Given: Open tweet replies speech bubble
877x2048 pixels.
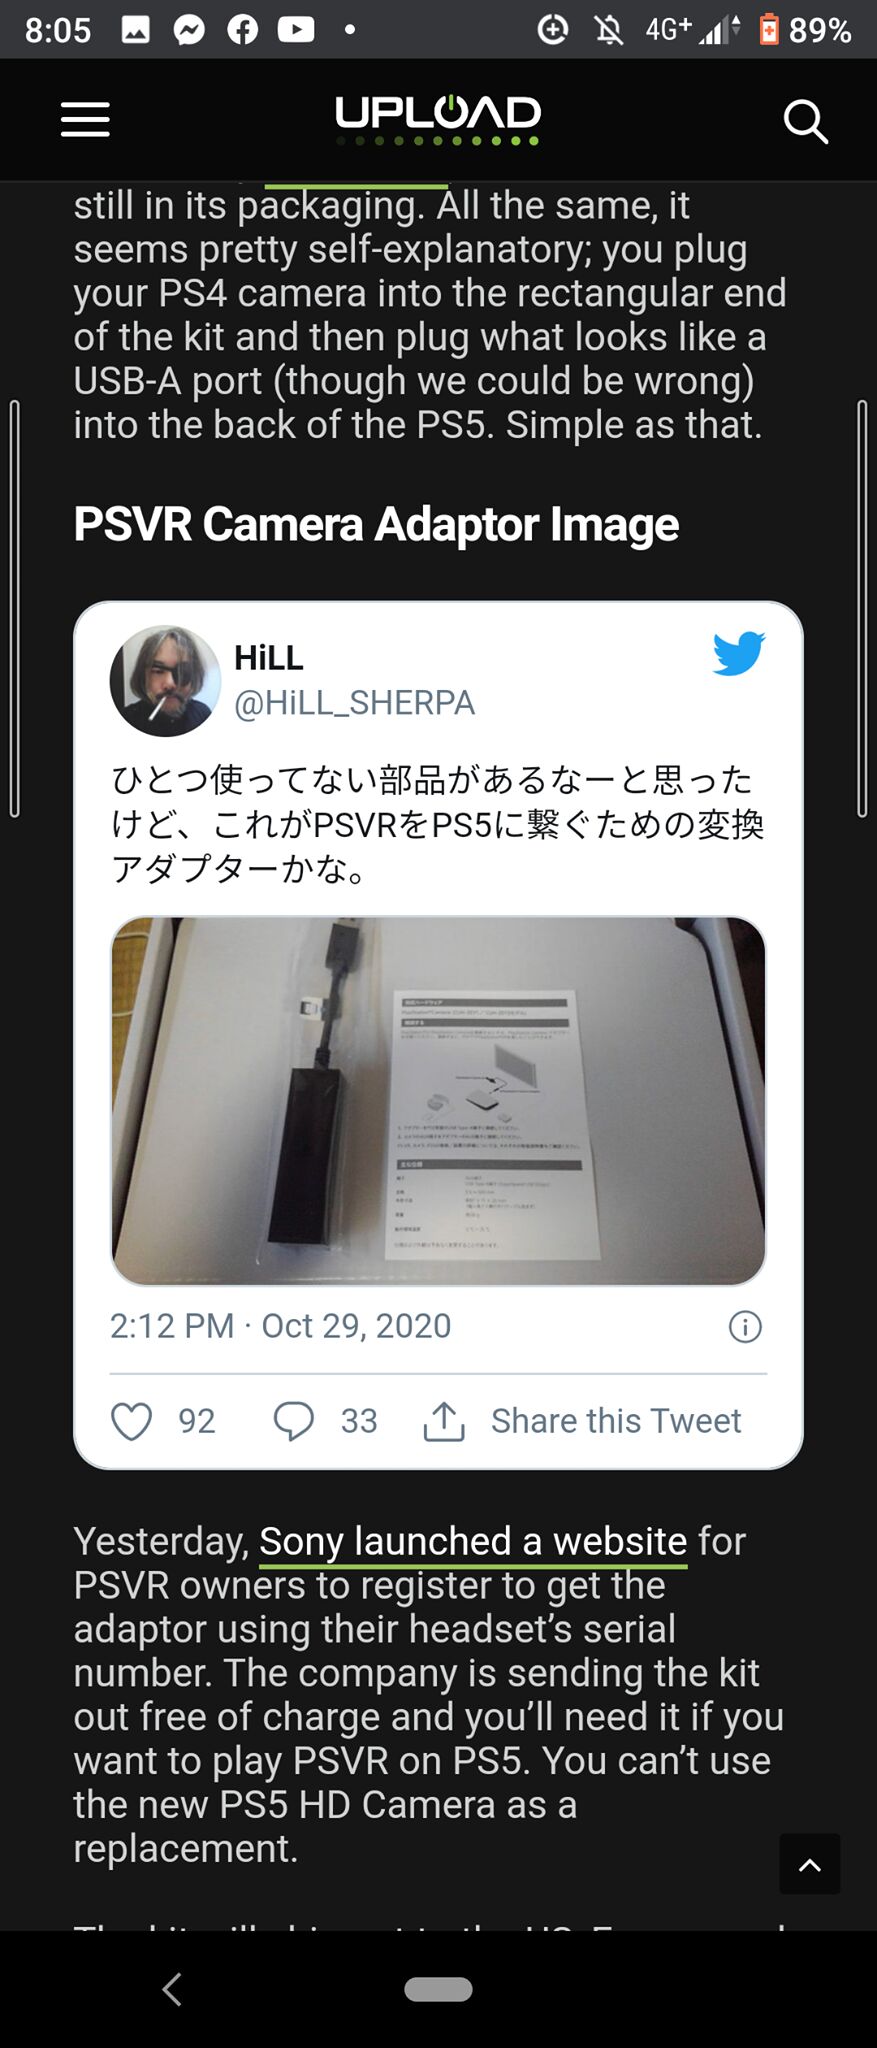Looking at the screenshot, I should [294, 1421].
